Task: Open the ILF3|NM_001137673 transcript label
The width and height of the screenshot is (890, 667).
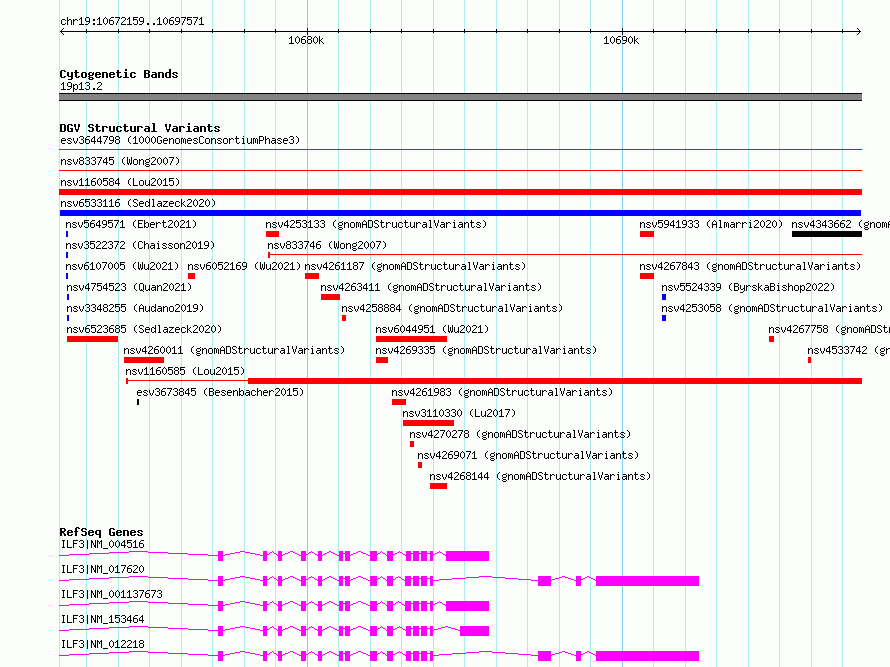Action: (112, 594)
